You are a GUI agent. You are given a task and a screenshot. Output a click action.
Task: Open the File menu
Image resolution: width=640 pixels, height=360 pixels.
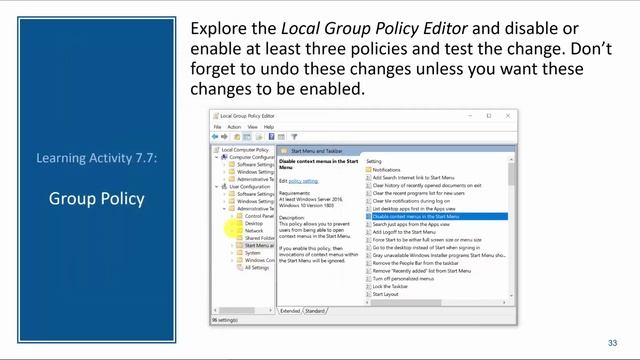pyautogui.click(x=218, y=127)
